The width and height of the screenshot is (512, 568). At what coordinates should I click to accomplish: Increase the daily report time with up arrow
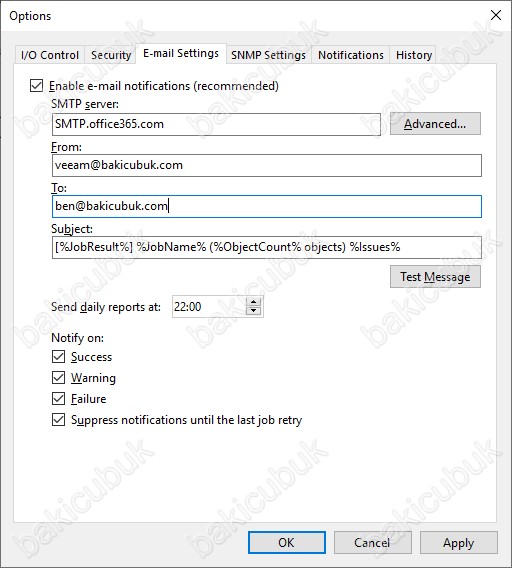click(253, 302)
